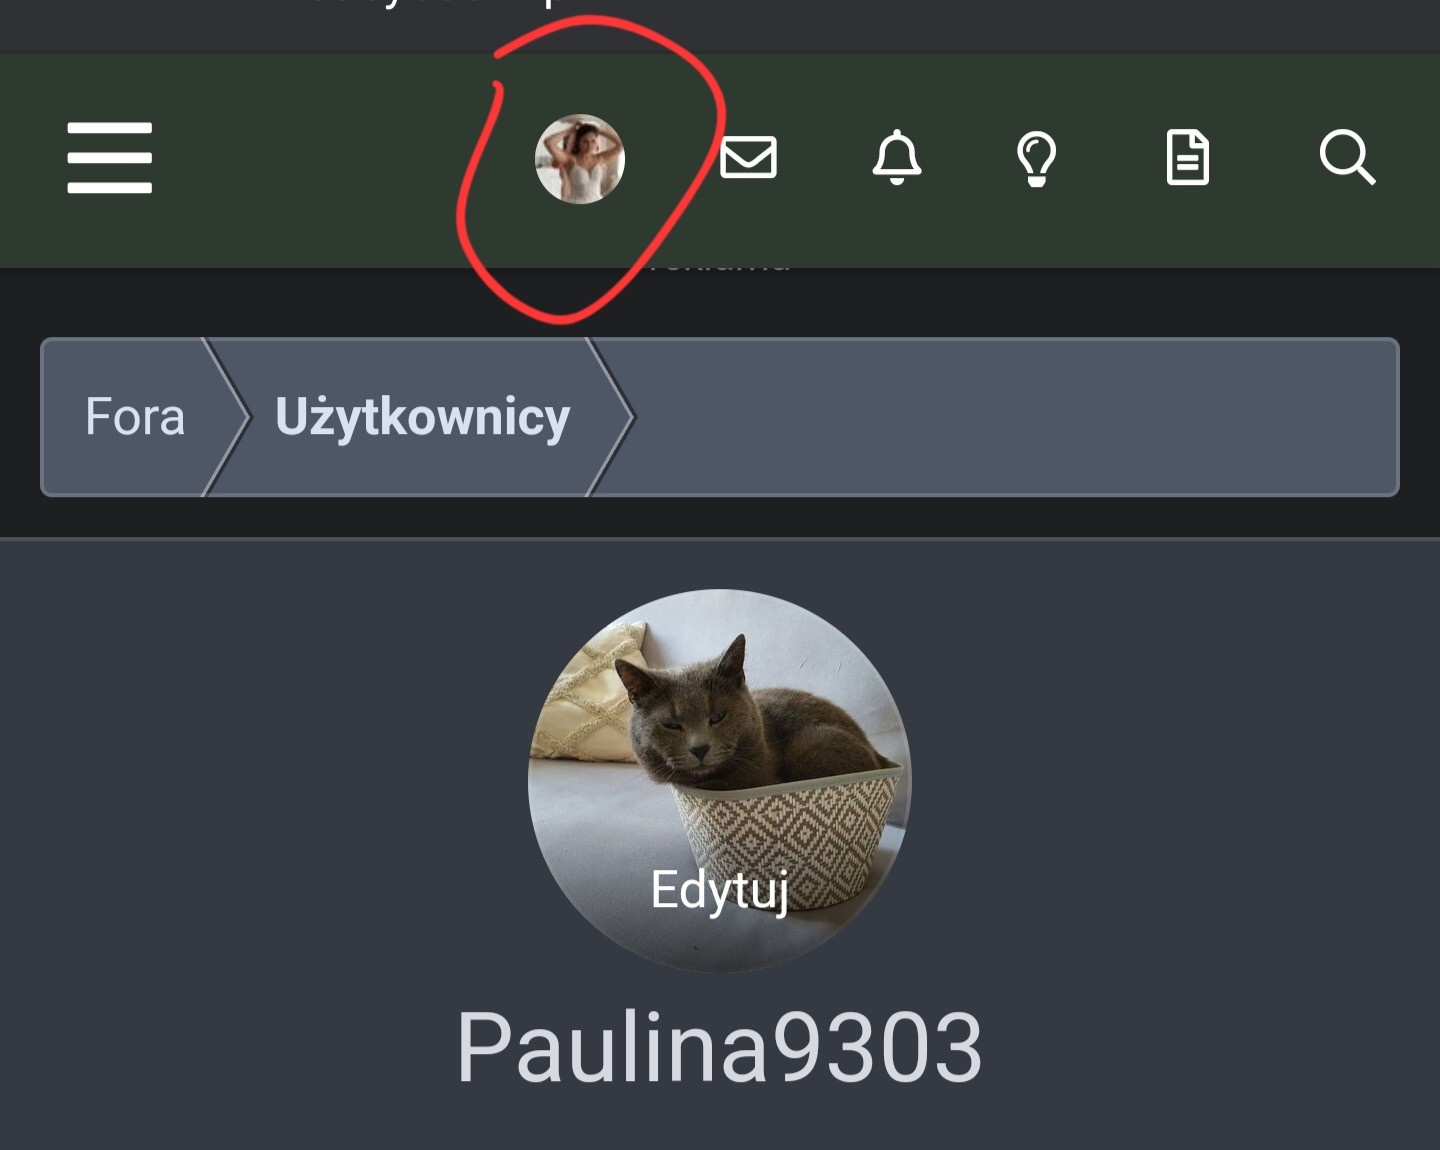Click the empty area of the breadcrumb bar
The height and width of the screenshot is (1150, 1440).
point(1015,417)
